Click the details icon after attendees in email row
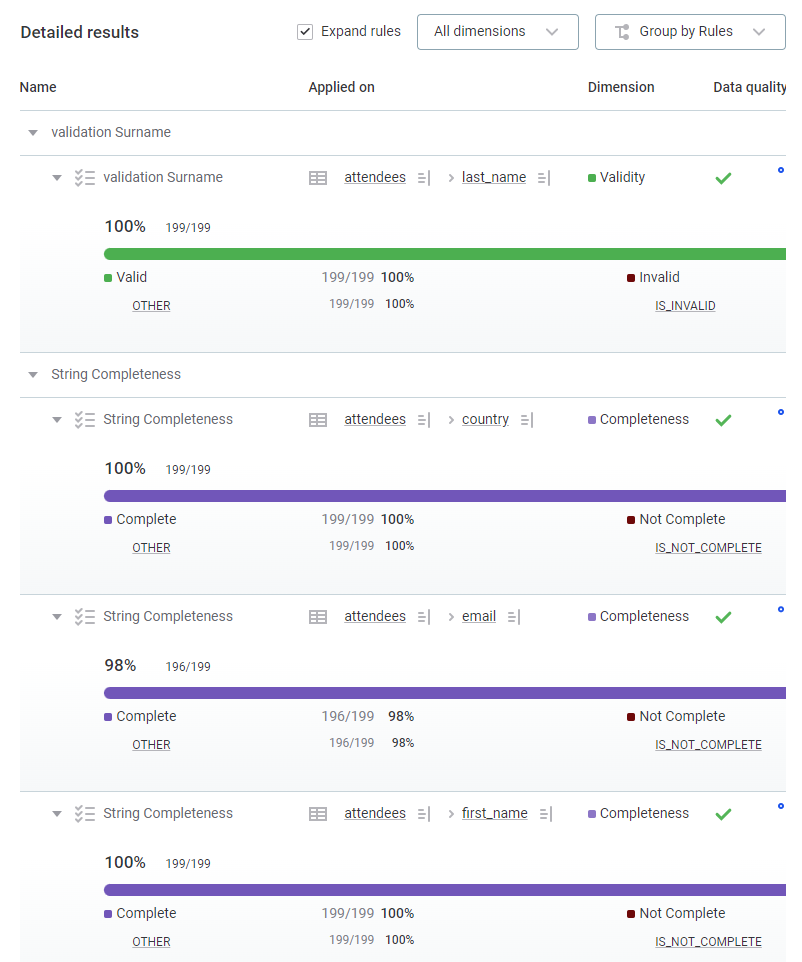 [x=423, y=617]
